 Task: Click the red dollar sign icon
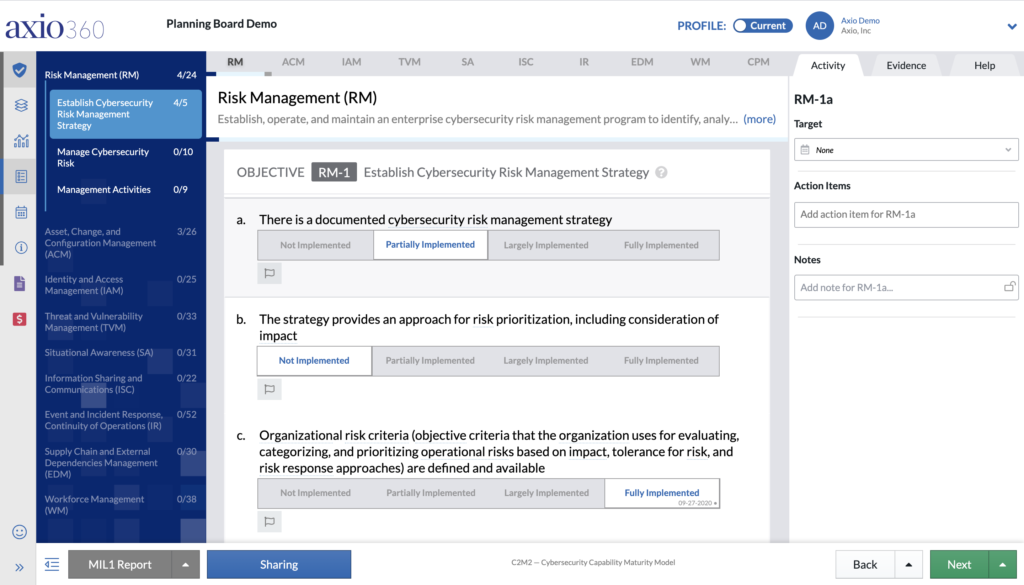click(20, 319)
